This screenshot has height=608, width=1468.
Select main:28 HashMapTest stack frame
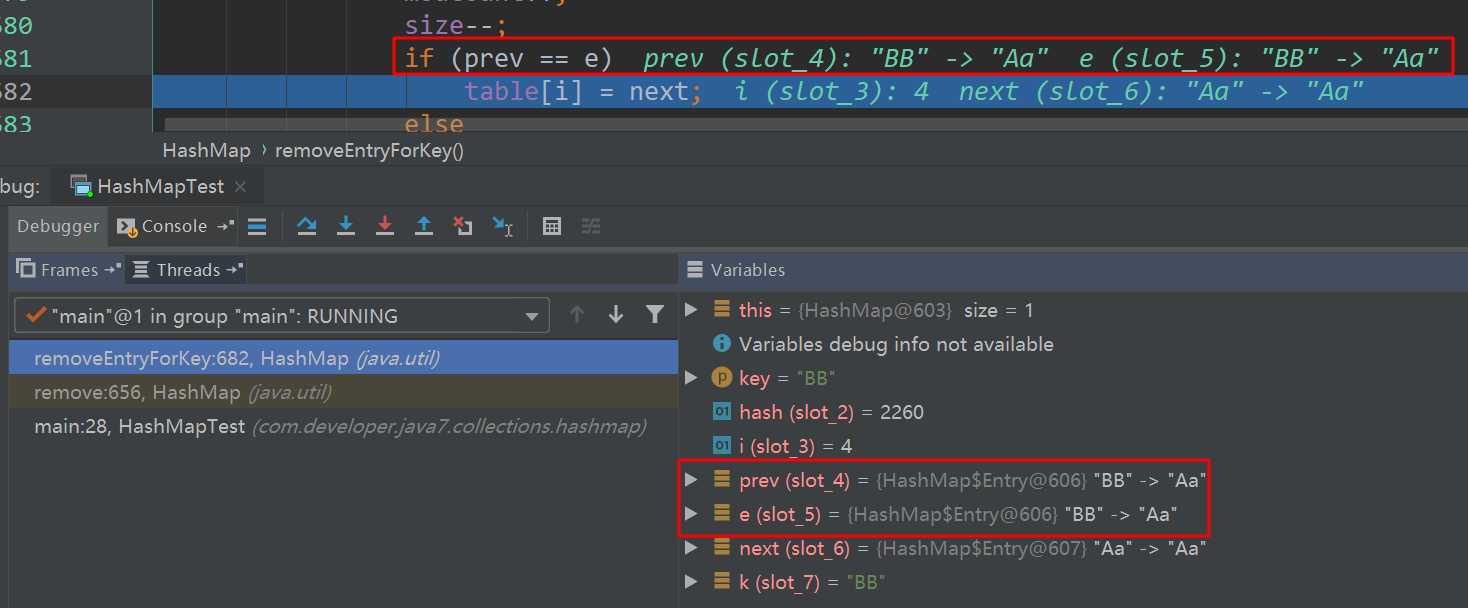pos(139,427)
